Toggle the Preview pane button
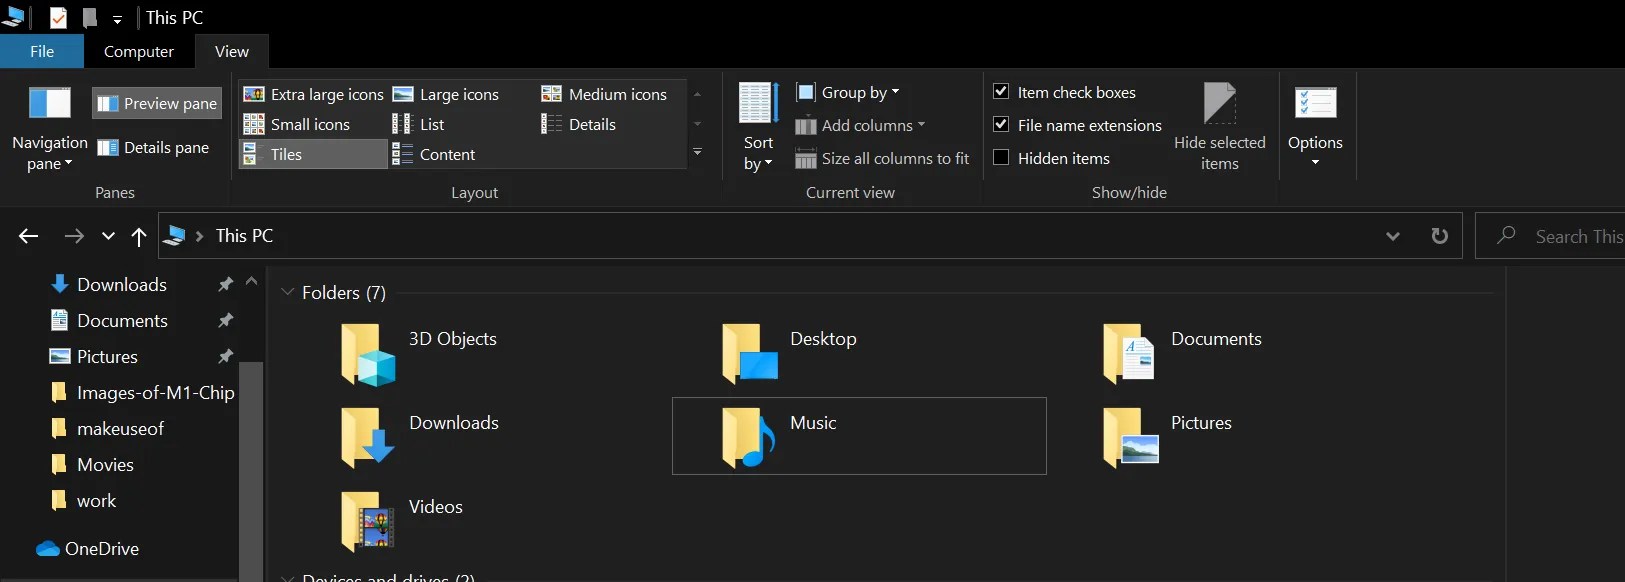Screen dimensions: 1625x582 tap(157, 103)
